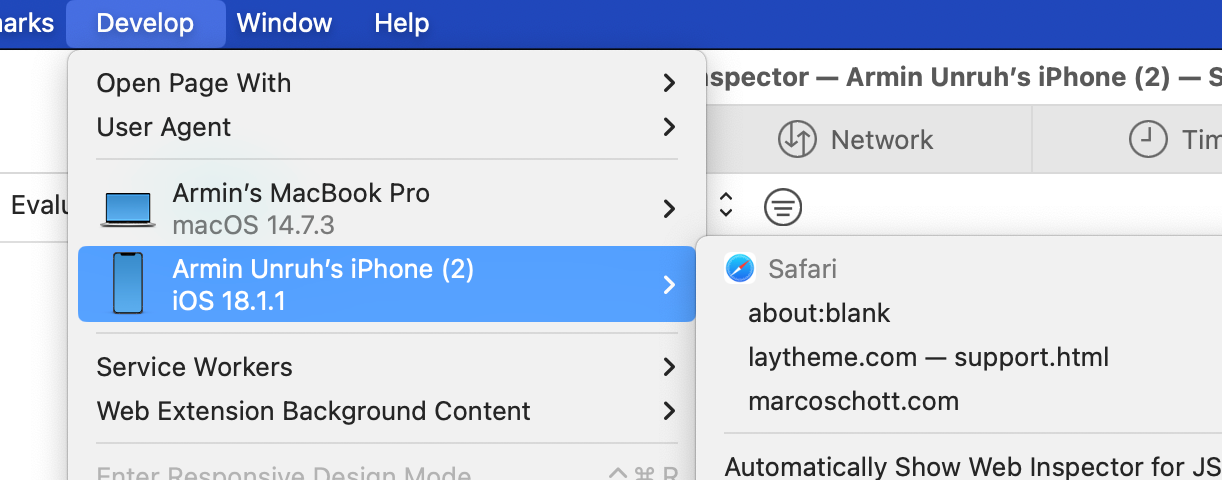Click the Network tab icon
1222x480 pixels.
point(797,140)
